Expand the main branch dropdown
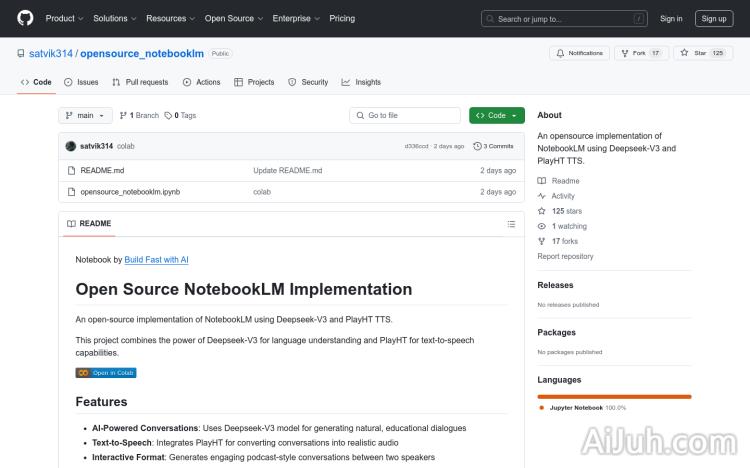The image size is (750, 468). (85, 116)
